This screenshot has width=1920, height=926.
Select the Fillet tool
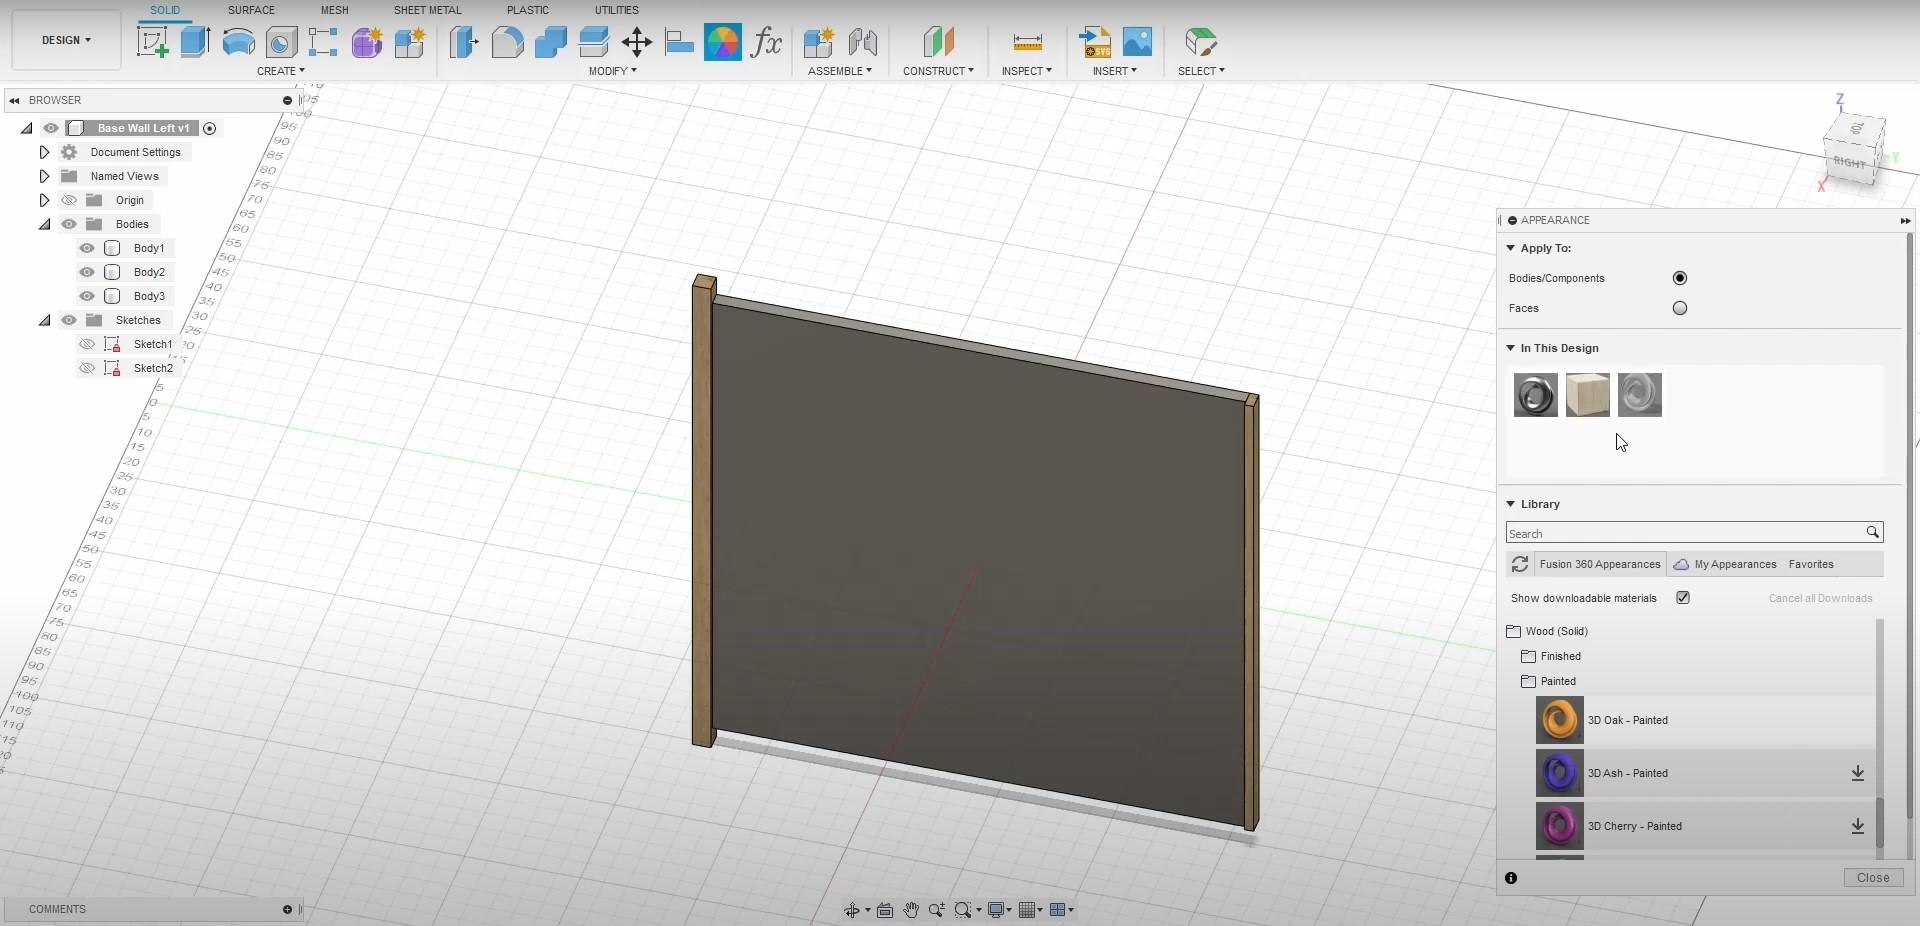507,42
